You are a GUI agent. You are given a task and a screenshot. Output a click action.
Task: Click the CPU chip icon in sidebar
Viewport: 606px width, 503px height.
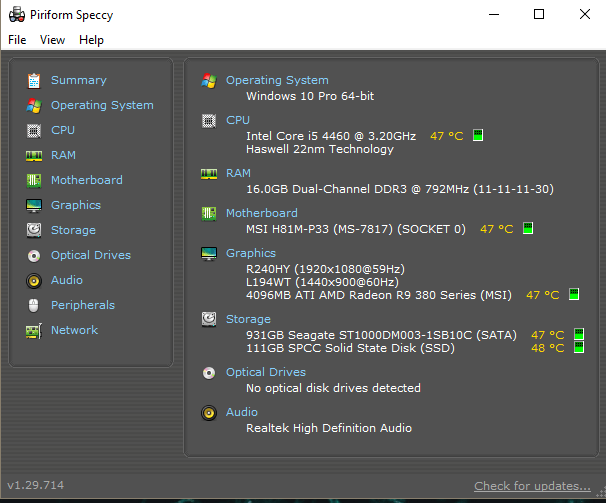(x=34, y=131)
